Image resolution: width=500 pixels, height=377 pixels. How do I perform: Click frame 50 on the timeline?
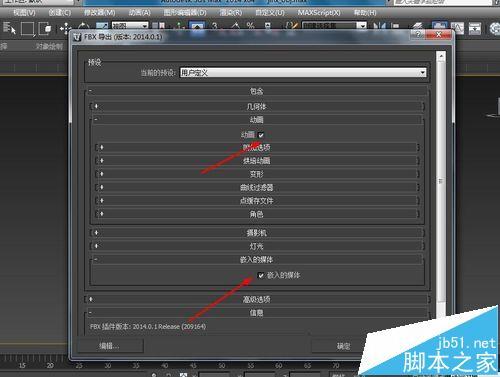pyautogui.click(x=222, y=366)
